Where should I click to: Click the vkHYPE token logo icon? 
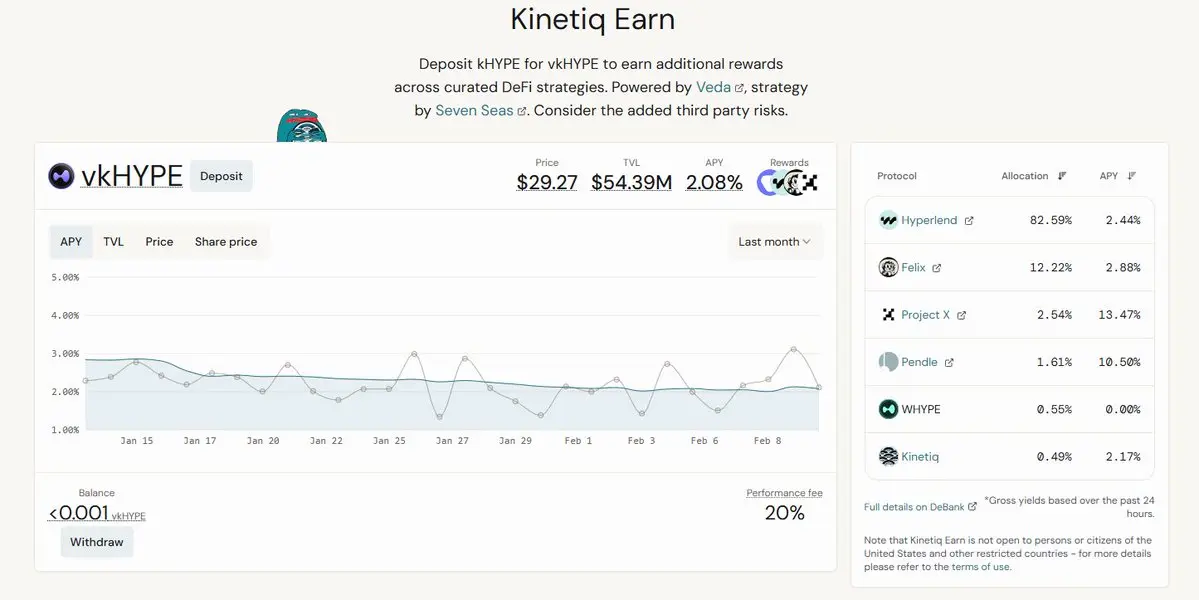point(61,176)
